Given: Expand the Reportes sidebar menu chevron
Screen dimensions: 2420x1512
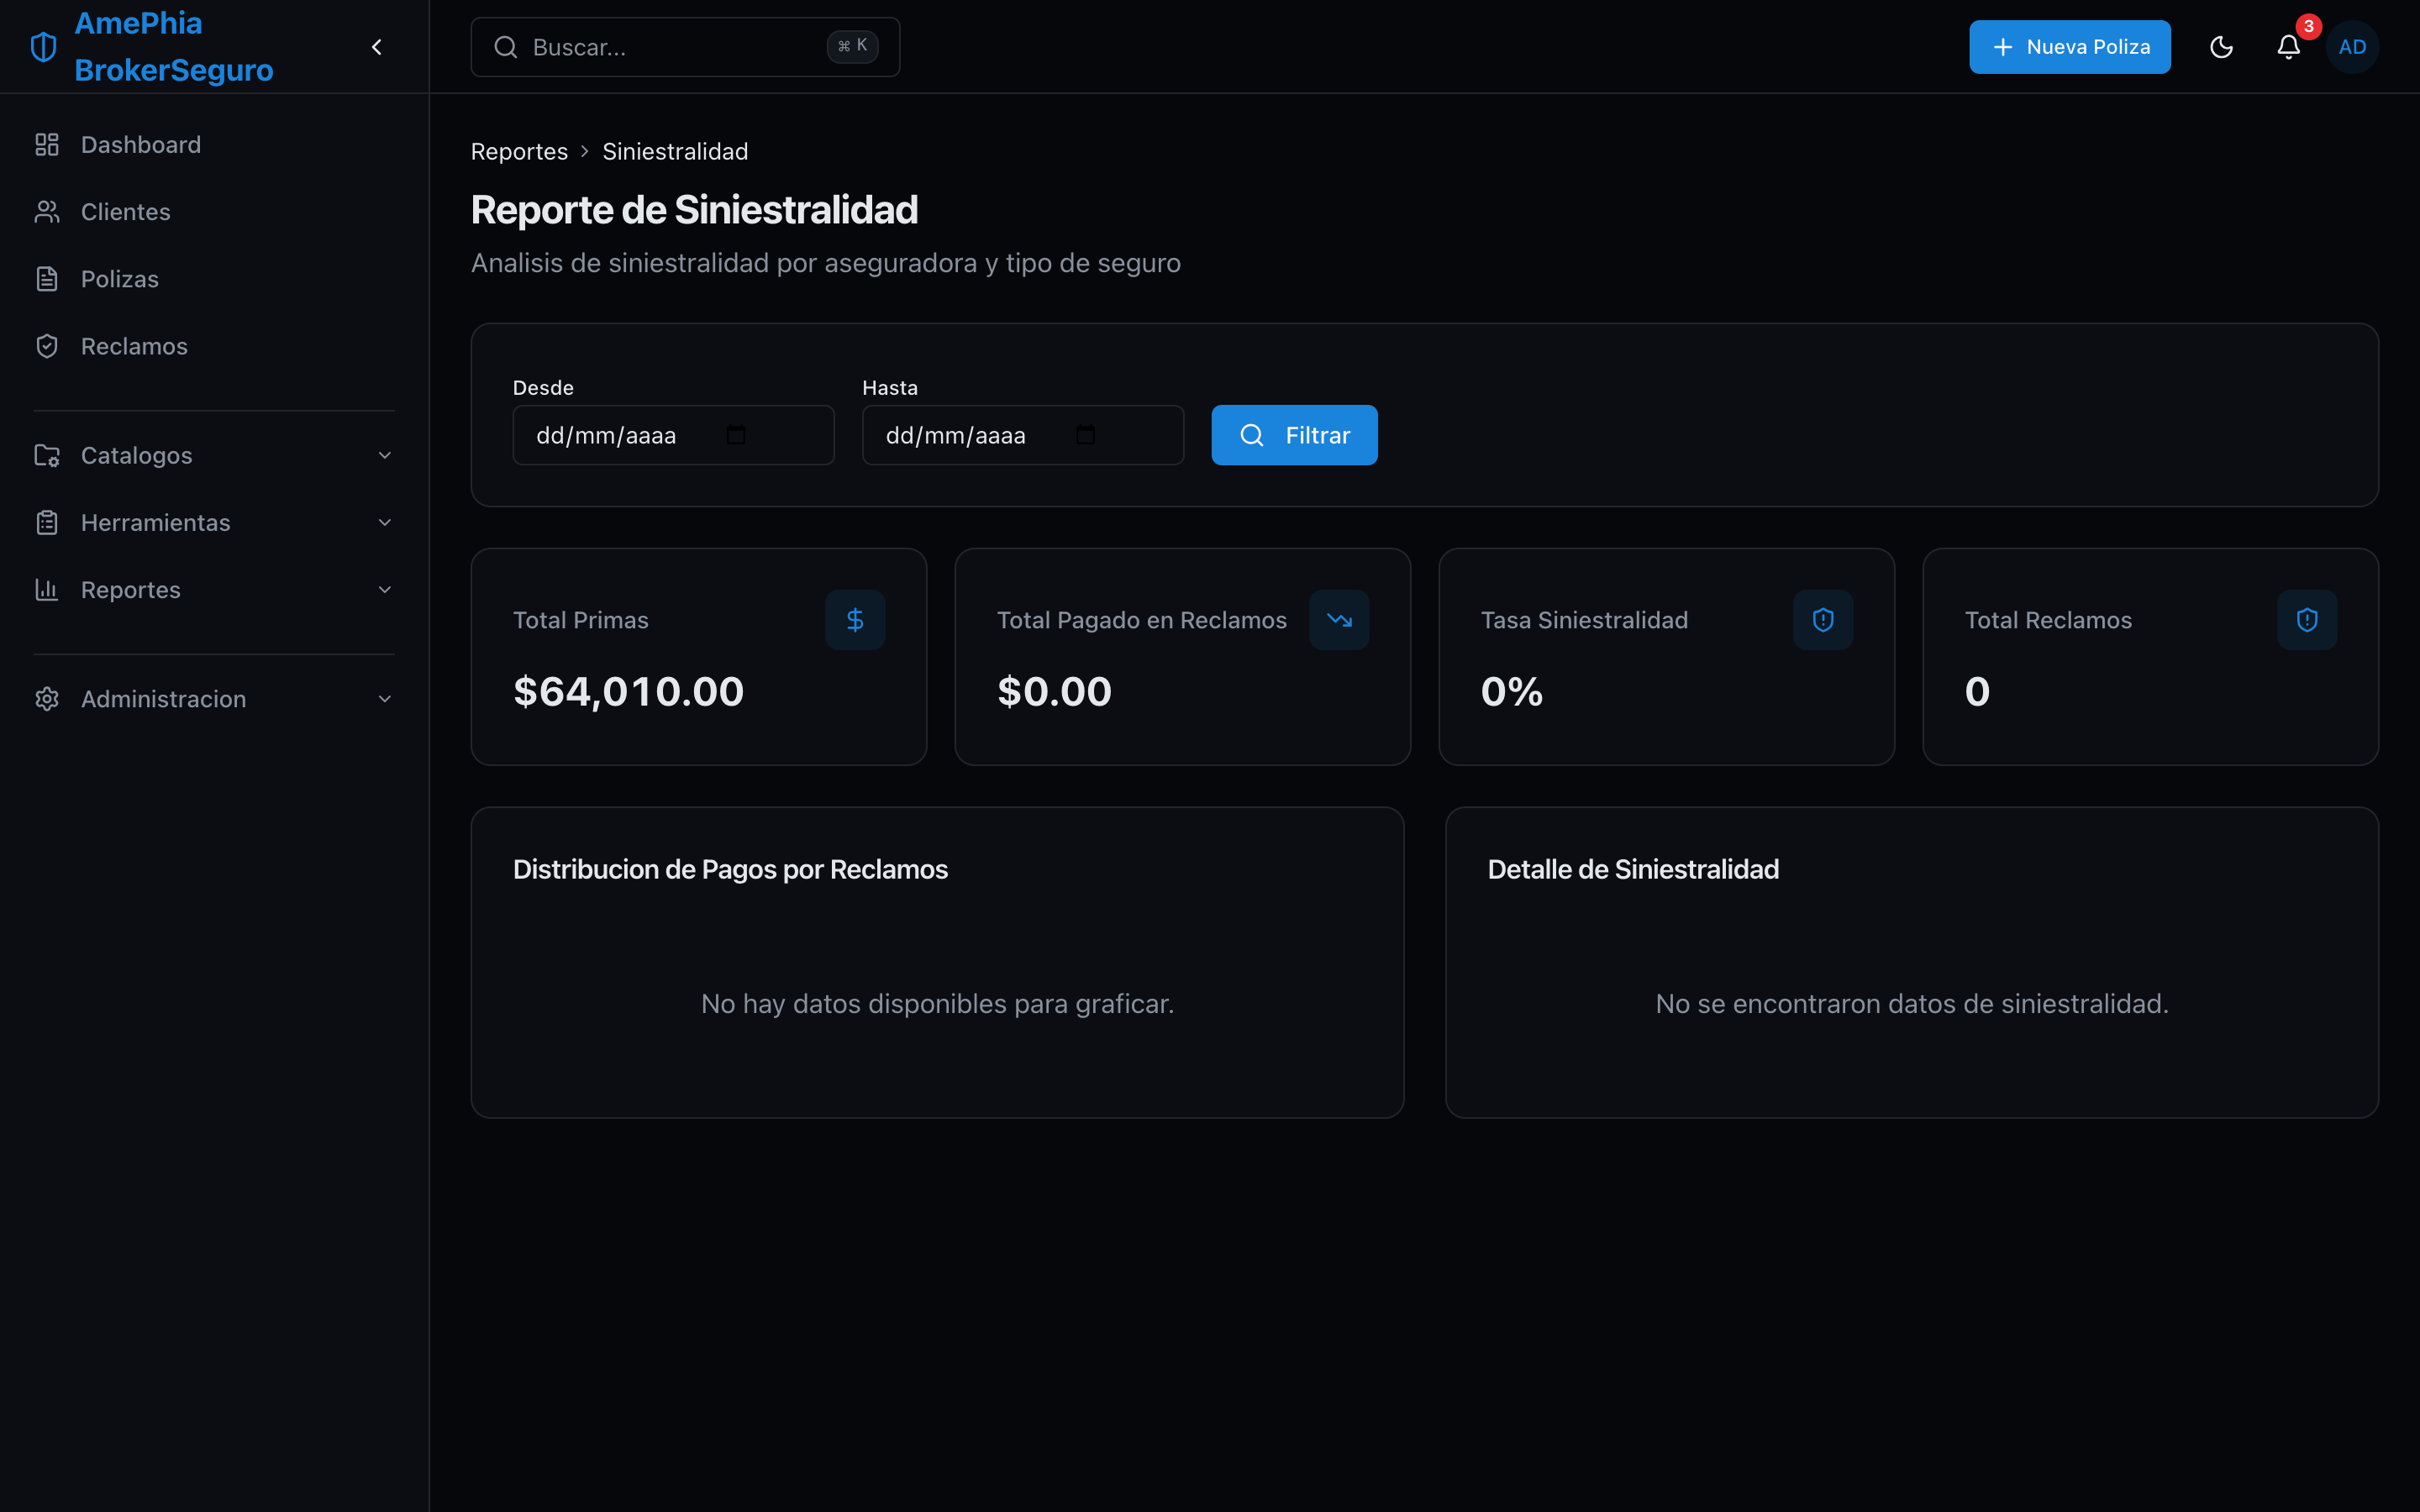Looking at the screenshot, I should pyautogui.click(x=385, y=589).
